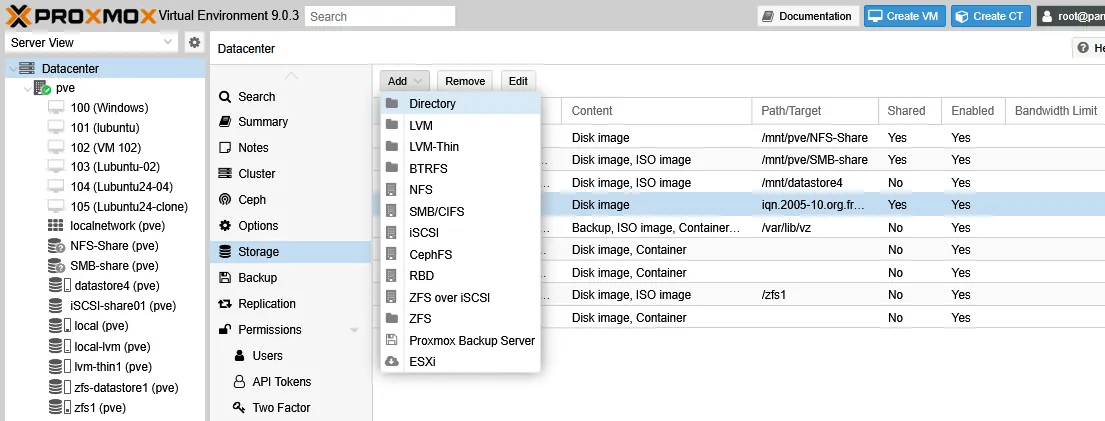Choose BTRFS from the Add menu
The image size is (1105, 421).
(461, 169)
